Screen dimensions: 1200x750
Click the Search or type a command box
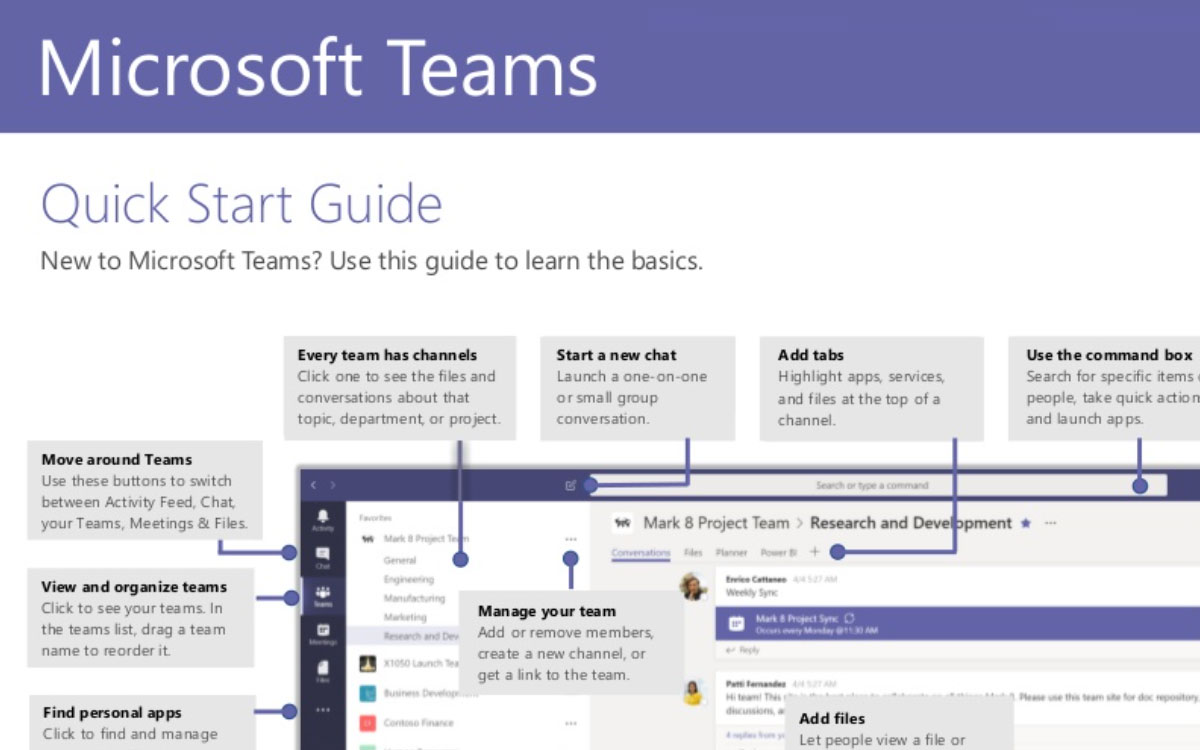873,485
